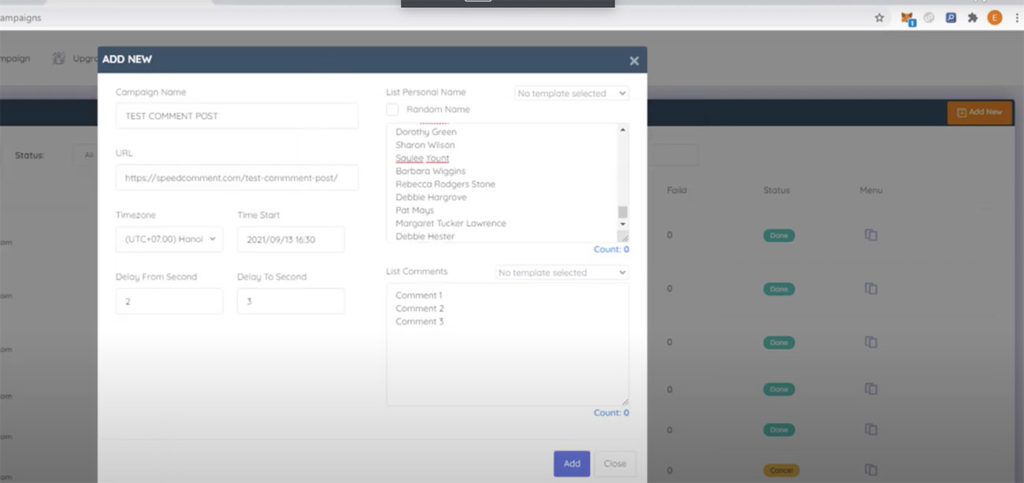Click the Comment 1 line
Viewport: 1024px width, 483px height.
pyautogui.click(x=419, y=295)
